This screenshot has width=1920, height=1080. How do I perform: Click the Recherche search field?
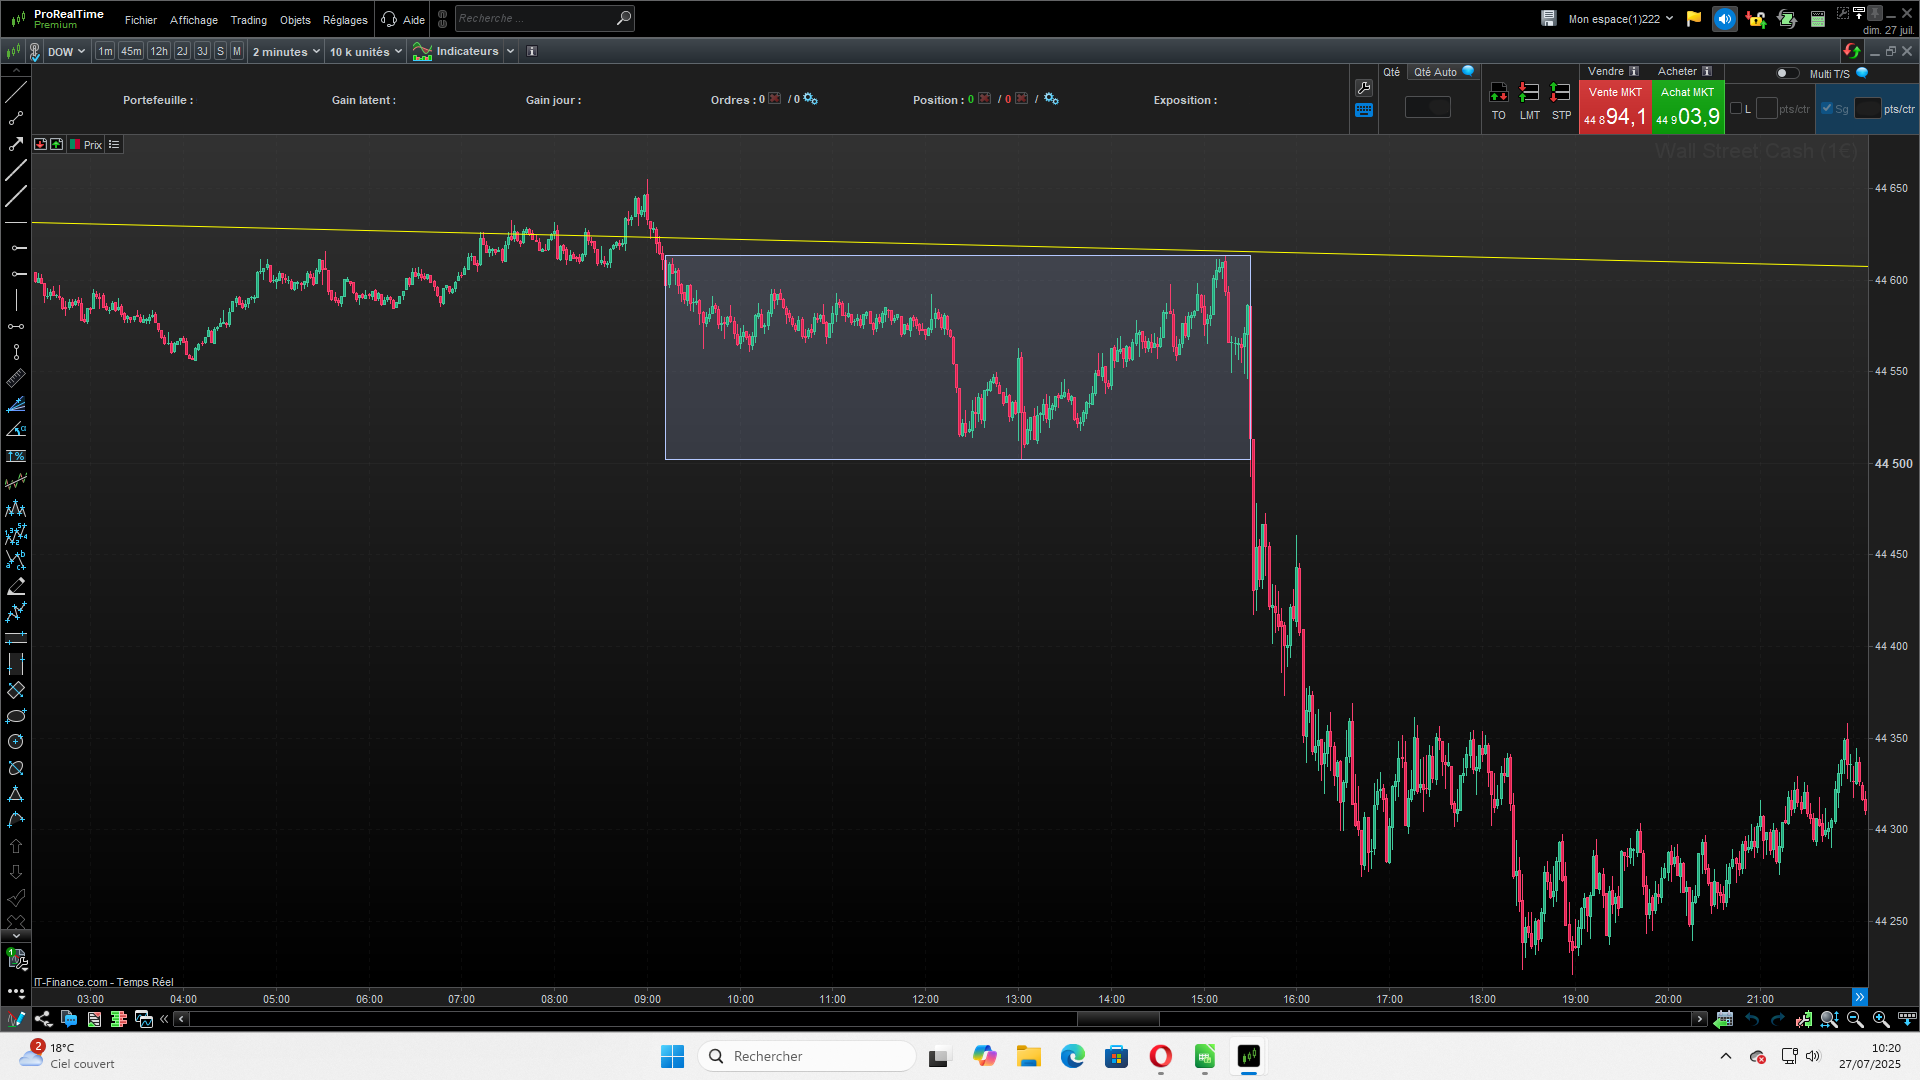coord(535,18)
